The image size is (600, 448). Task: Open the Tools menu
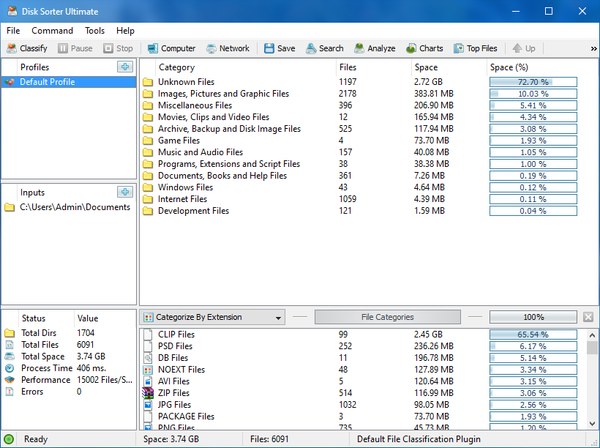pyautogui.click(x=94, y=31)
